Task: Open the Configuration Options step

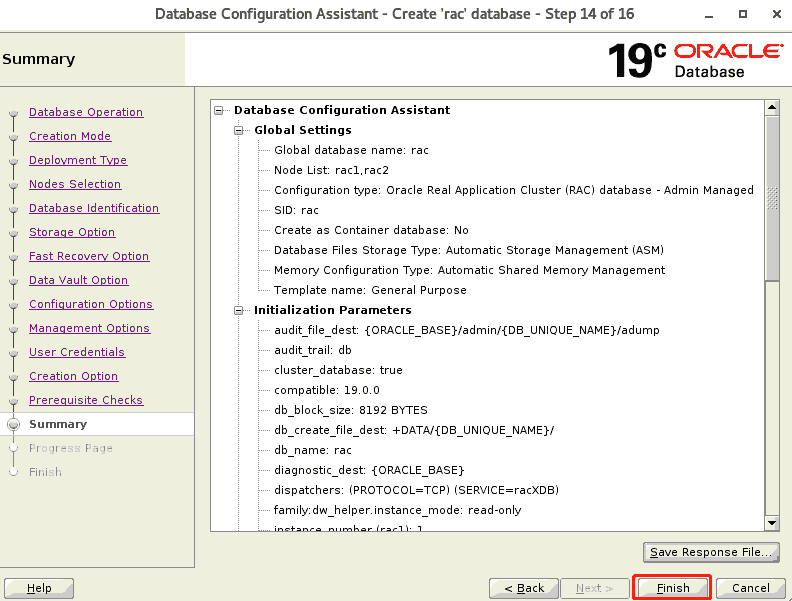Action: (91, 304)
